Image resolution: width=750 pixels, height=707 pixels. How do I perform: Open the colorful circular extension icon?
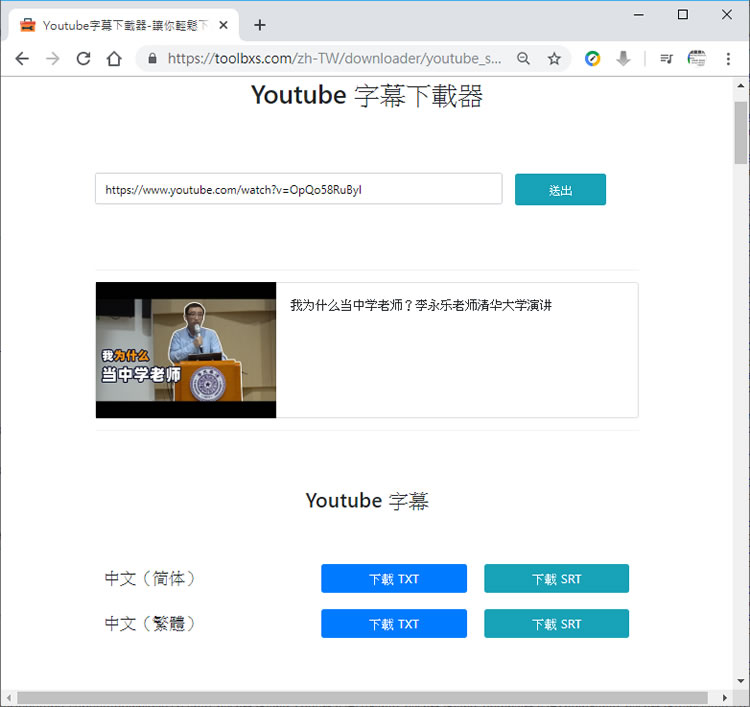pos(592,58)
